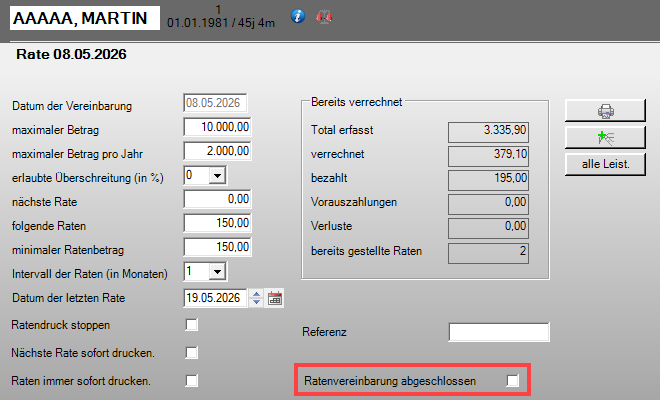Click the red allergy warning icon
Screen dimensions: 660x400
point(324,17)
